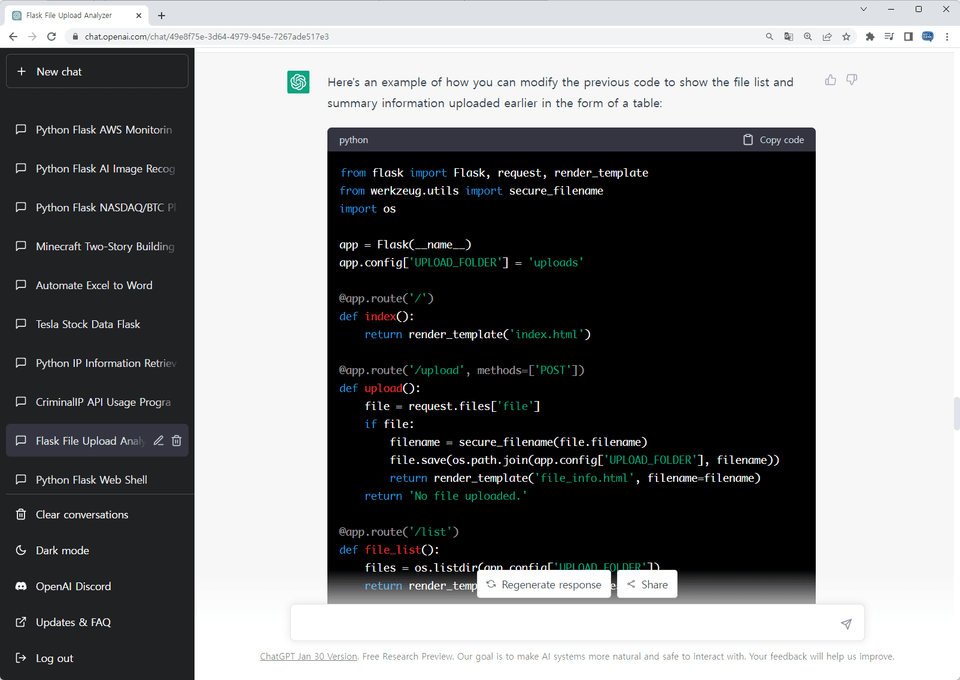Open the OpenAI Discord link
Image resolution: width=960 pixels, height=680 pixels.
[x=73, y=587]
